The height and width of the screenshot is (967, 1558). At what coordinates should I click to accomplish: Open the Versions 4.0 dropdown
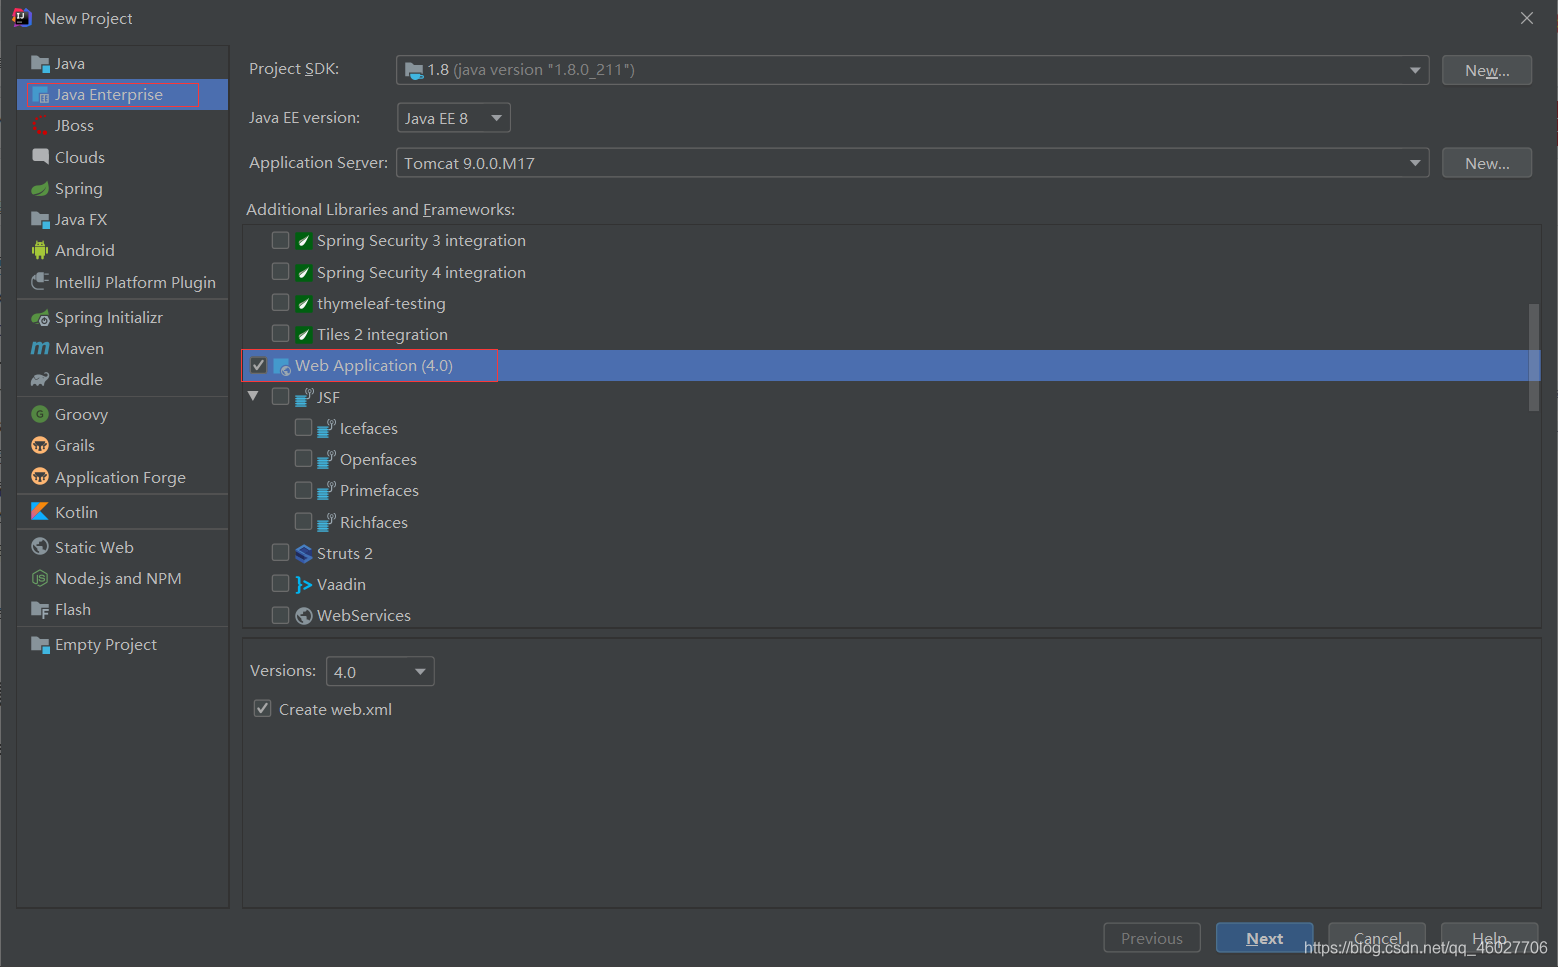pos(380,672)
